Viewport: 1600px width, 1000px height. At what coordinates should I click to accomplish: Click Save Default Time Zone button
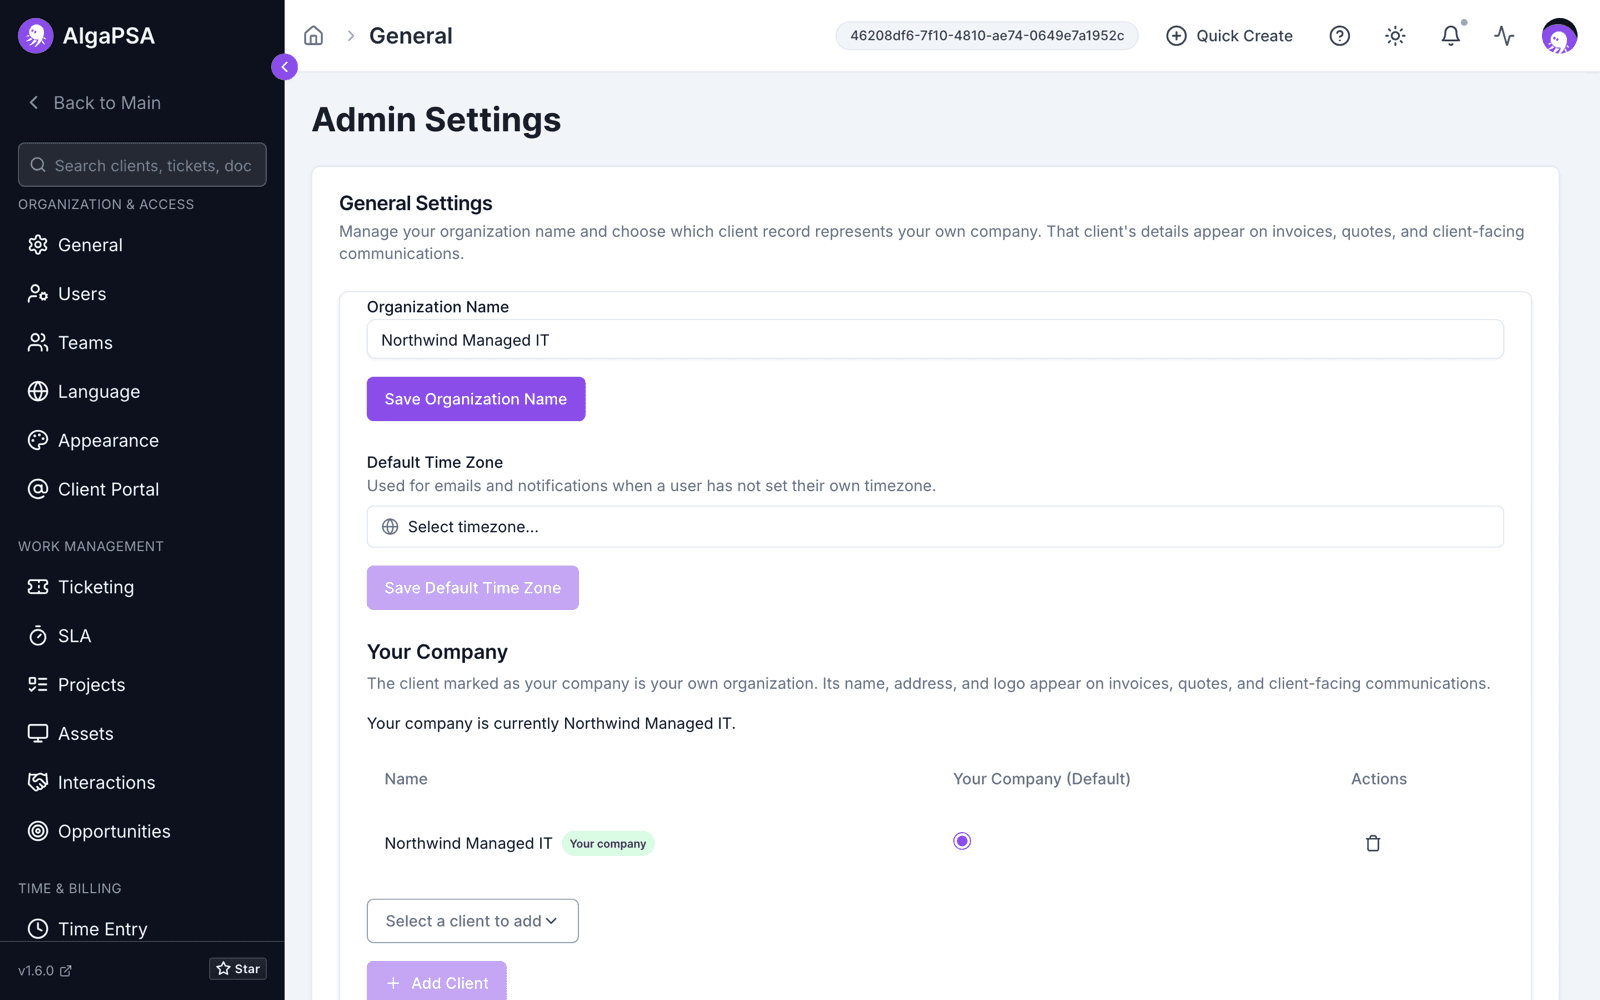[x=473, y=588]
